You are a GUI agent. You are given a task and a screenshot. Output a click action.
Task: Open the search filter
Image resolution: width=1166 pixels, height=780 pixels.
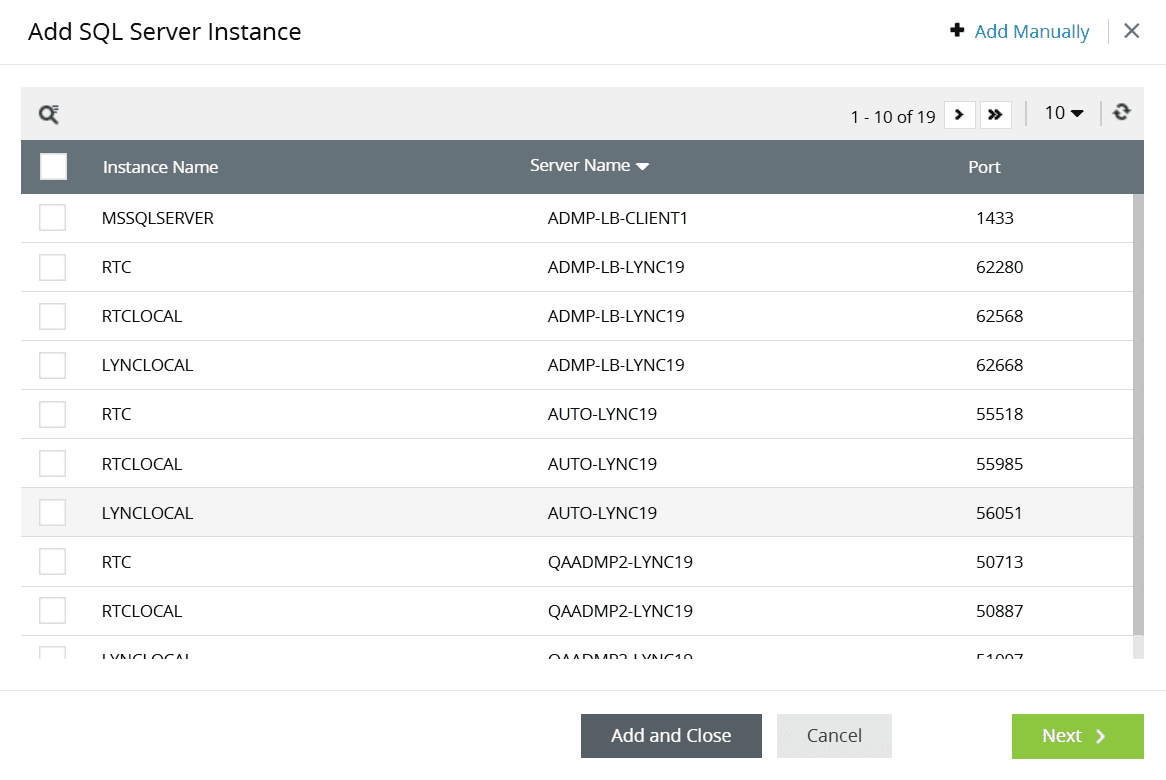pos(47,113)
